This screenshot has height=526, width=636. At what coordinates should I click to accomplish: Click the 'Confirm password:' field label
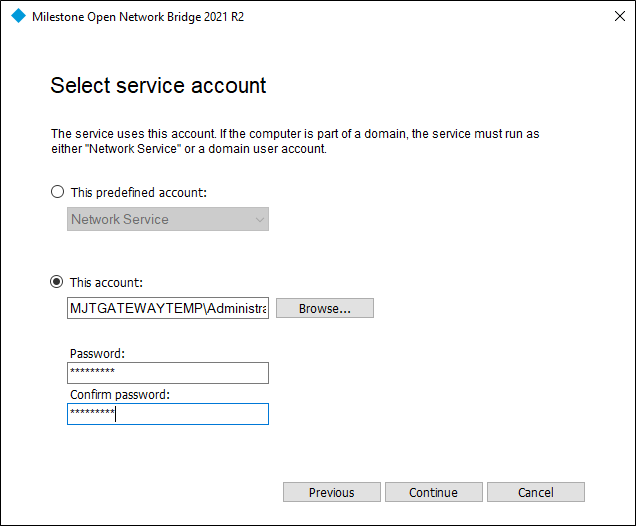(x=120, y=395)
